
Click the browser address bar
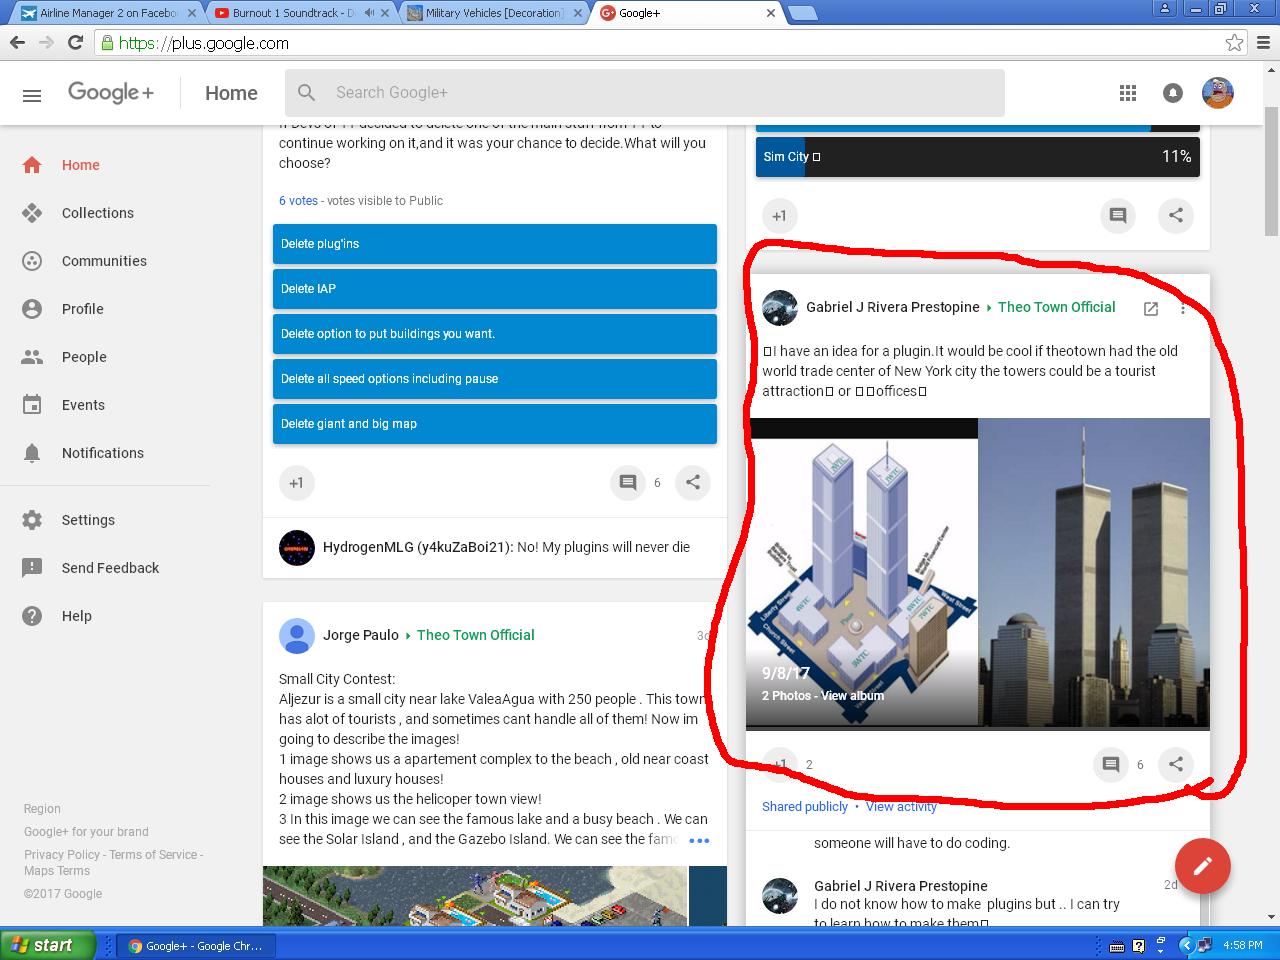pyautogui.click(x=660, y=43)
